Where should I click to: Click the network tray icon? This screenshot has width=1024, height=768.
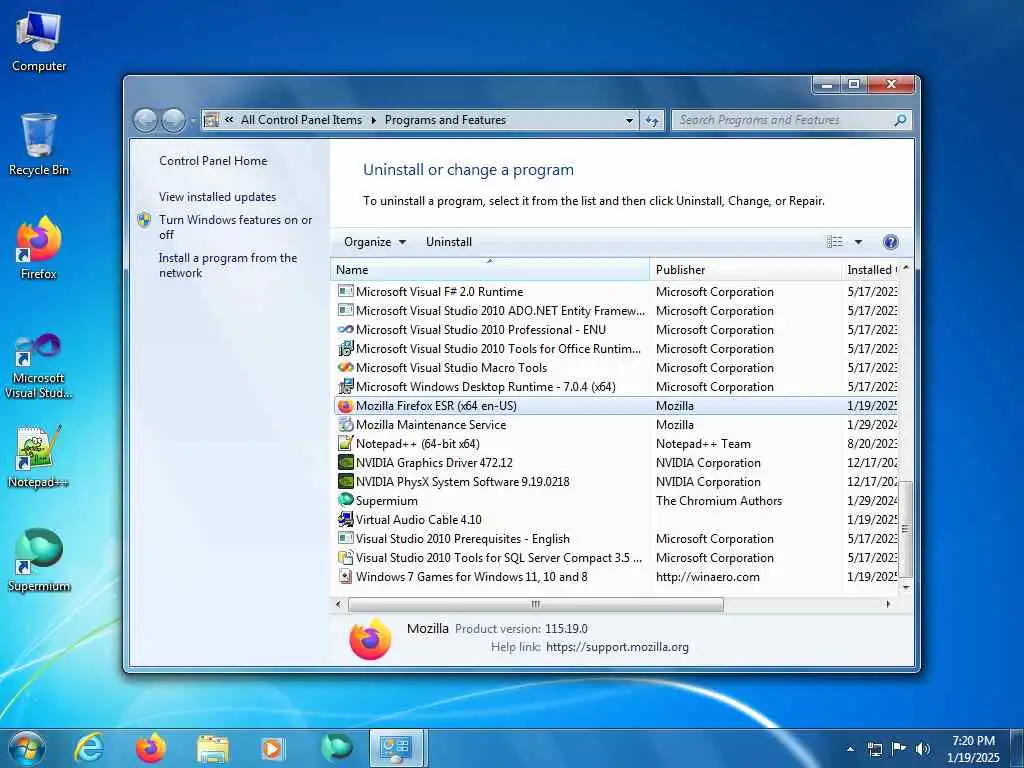coord(874,749)
